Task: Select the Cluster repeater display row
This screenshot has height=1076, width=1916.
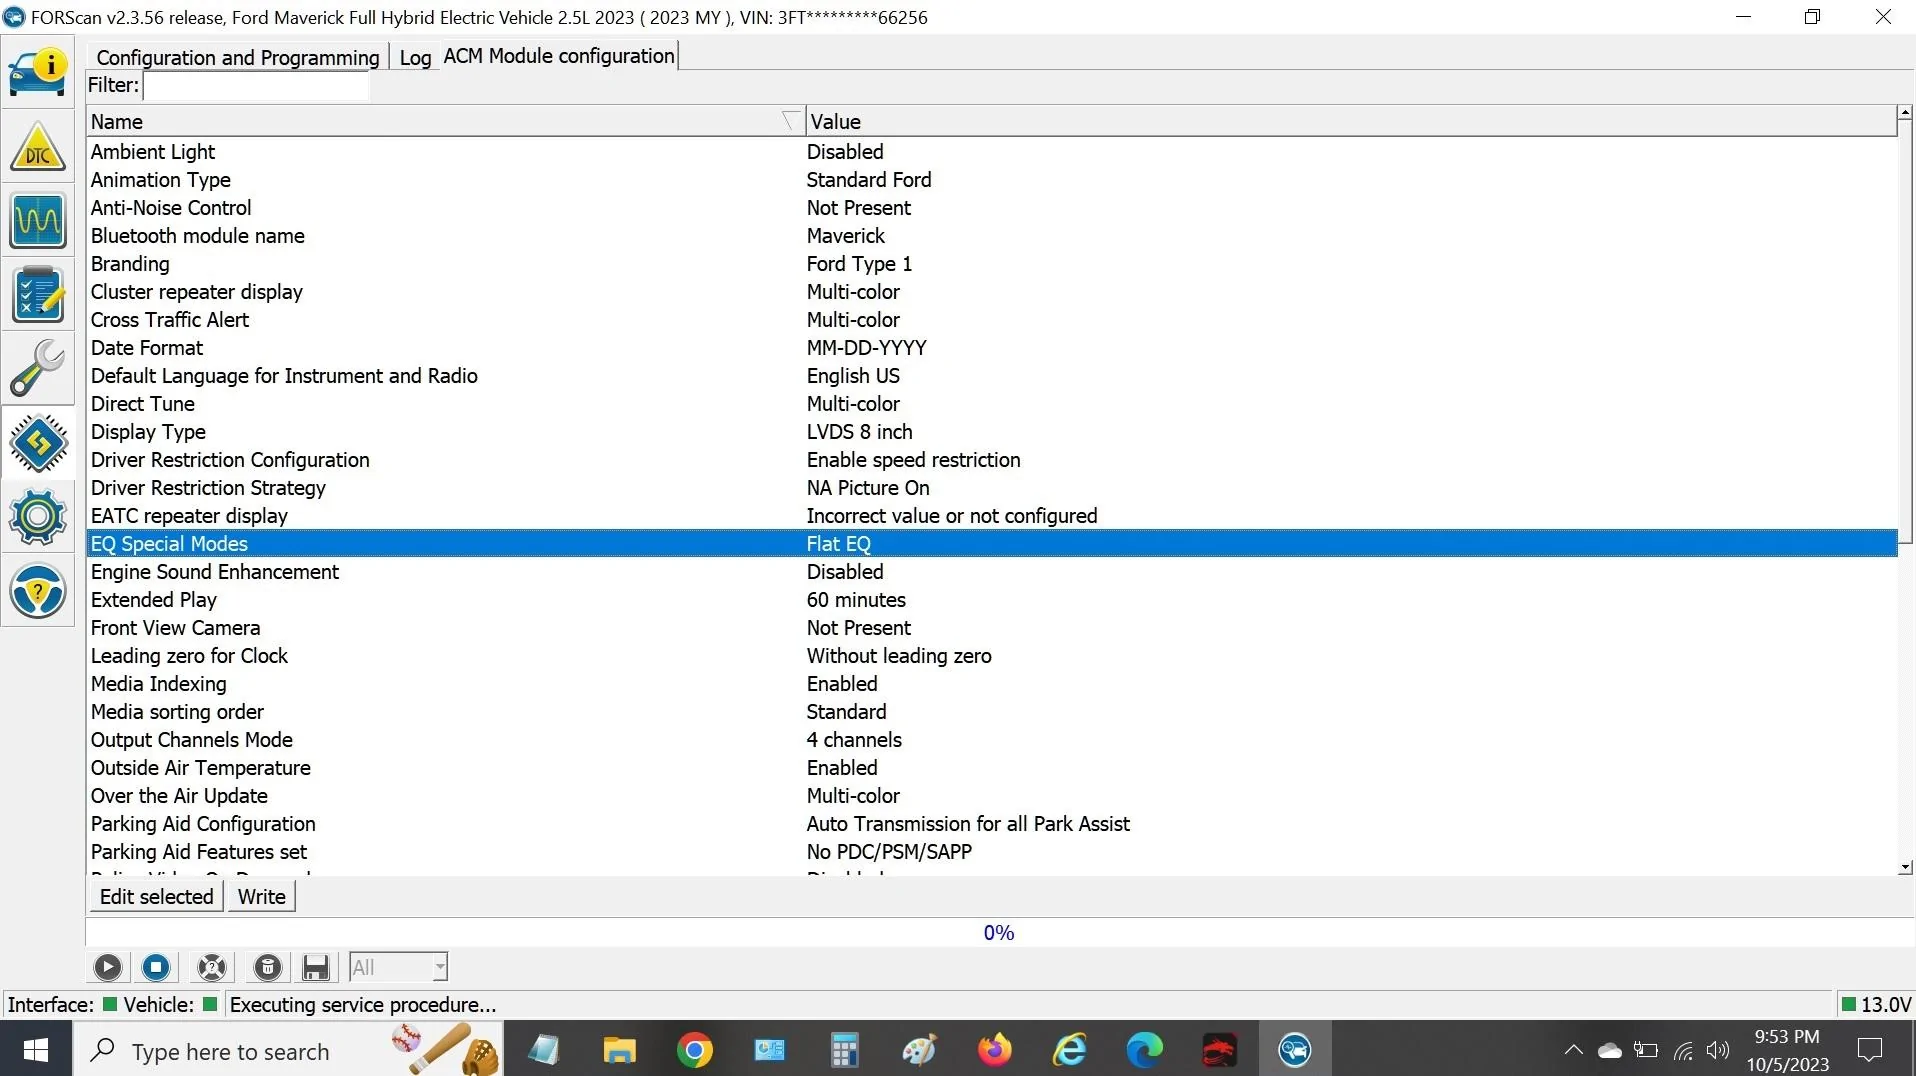Action: 992,292
